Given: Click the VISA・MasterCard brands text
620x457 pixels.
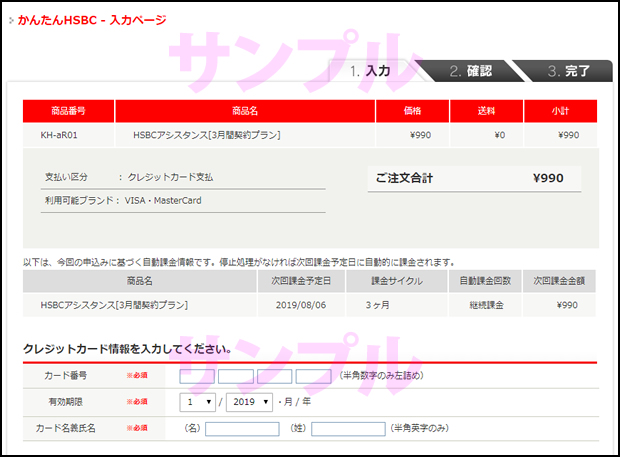Looking at the screenshot, I should pyautogui.click(x=163, y=201).
